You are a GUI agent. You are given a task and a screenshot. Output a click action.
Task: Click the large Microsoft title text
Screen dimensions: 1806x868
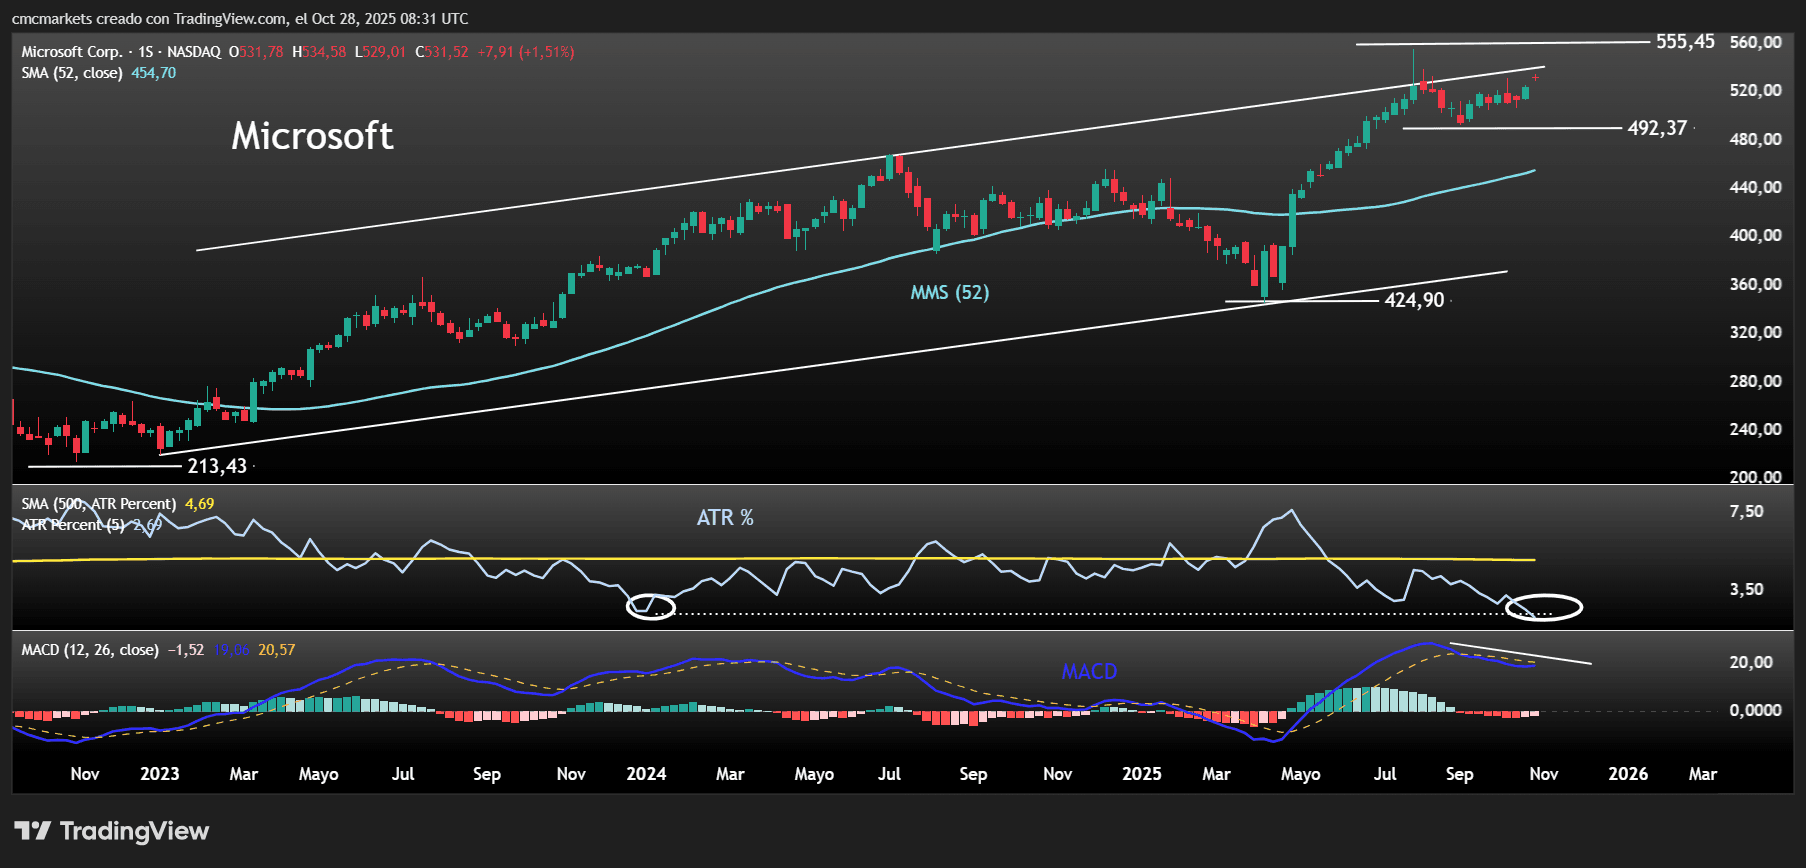pos(312,136)
